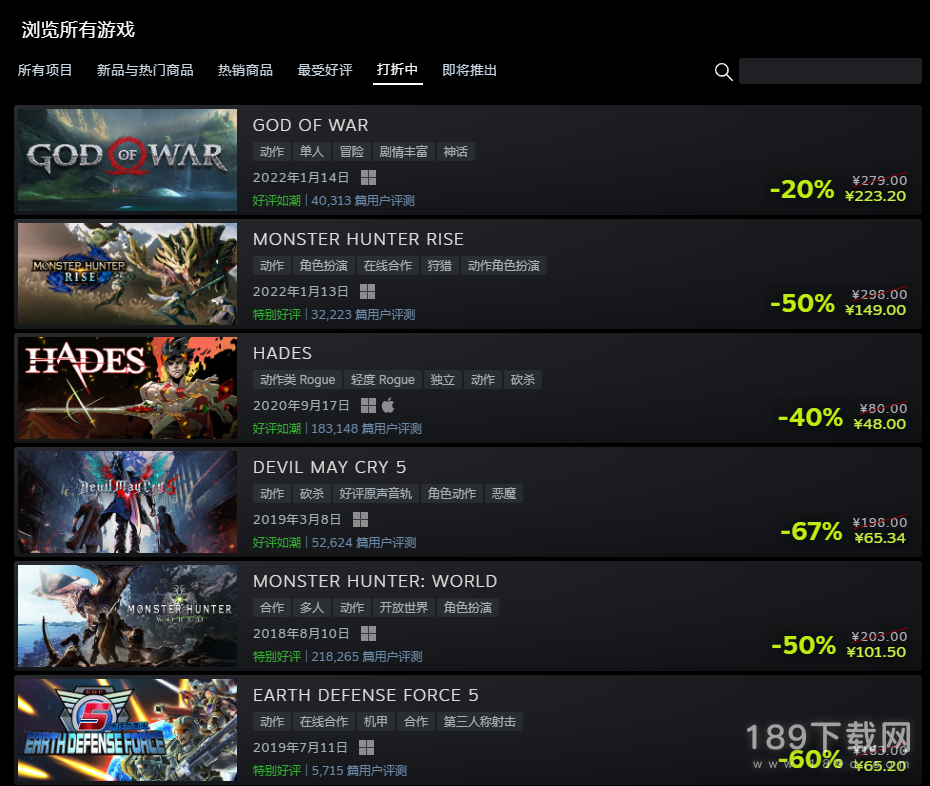Open the 新品与热门商品 tab
930x786 pixels.
[145, 70]
